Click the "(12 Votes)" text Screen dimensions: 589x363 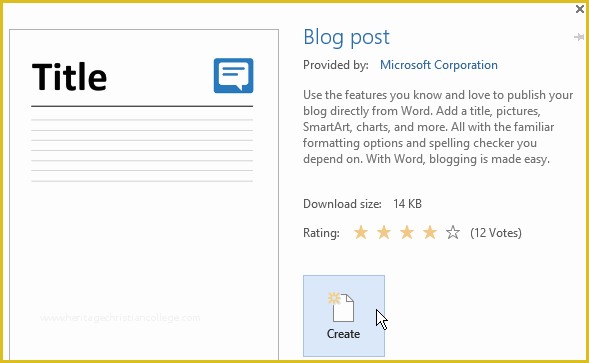496,233
